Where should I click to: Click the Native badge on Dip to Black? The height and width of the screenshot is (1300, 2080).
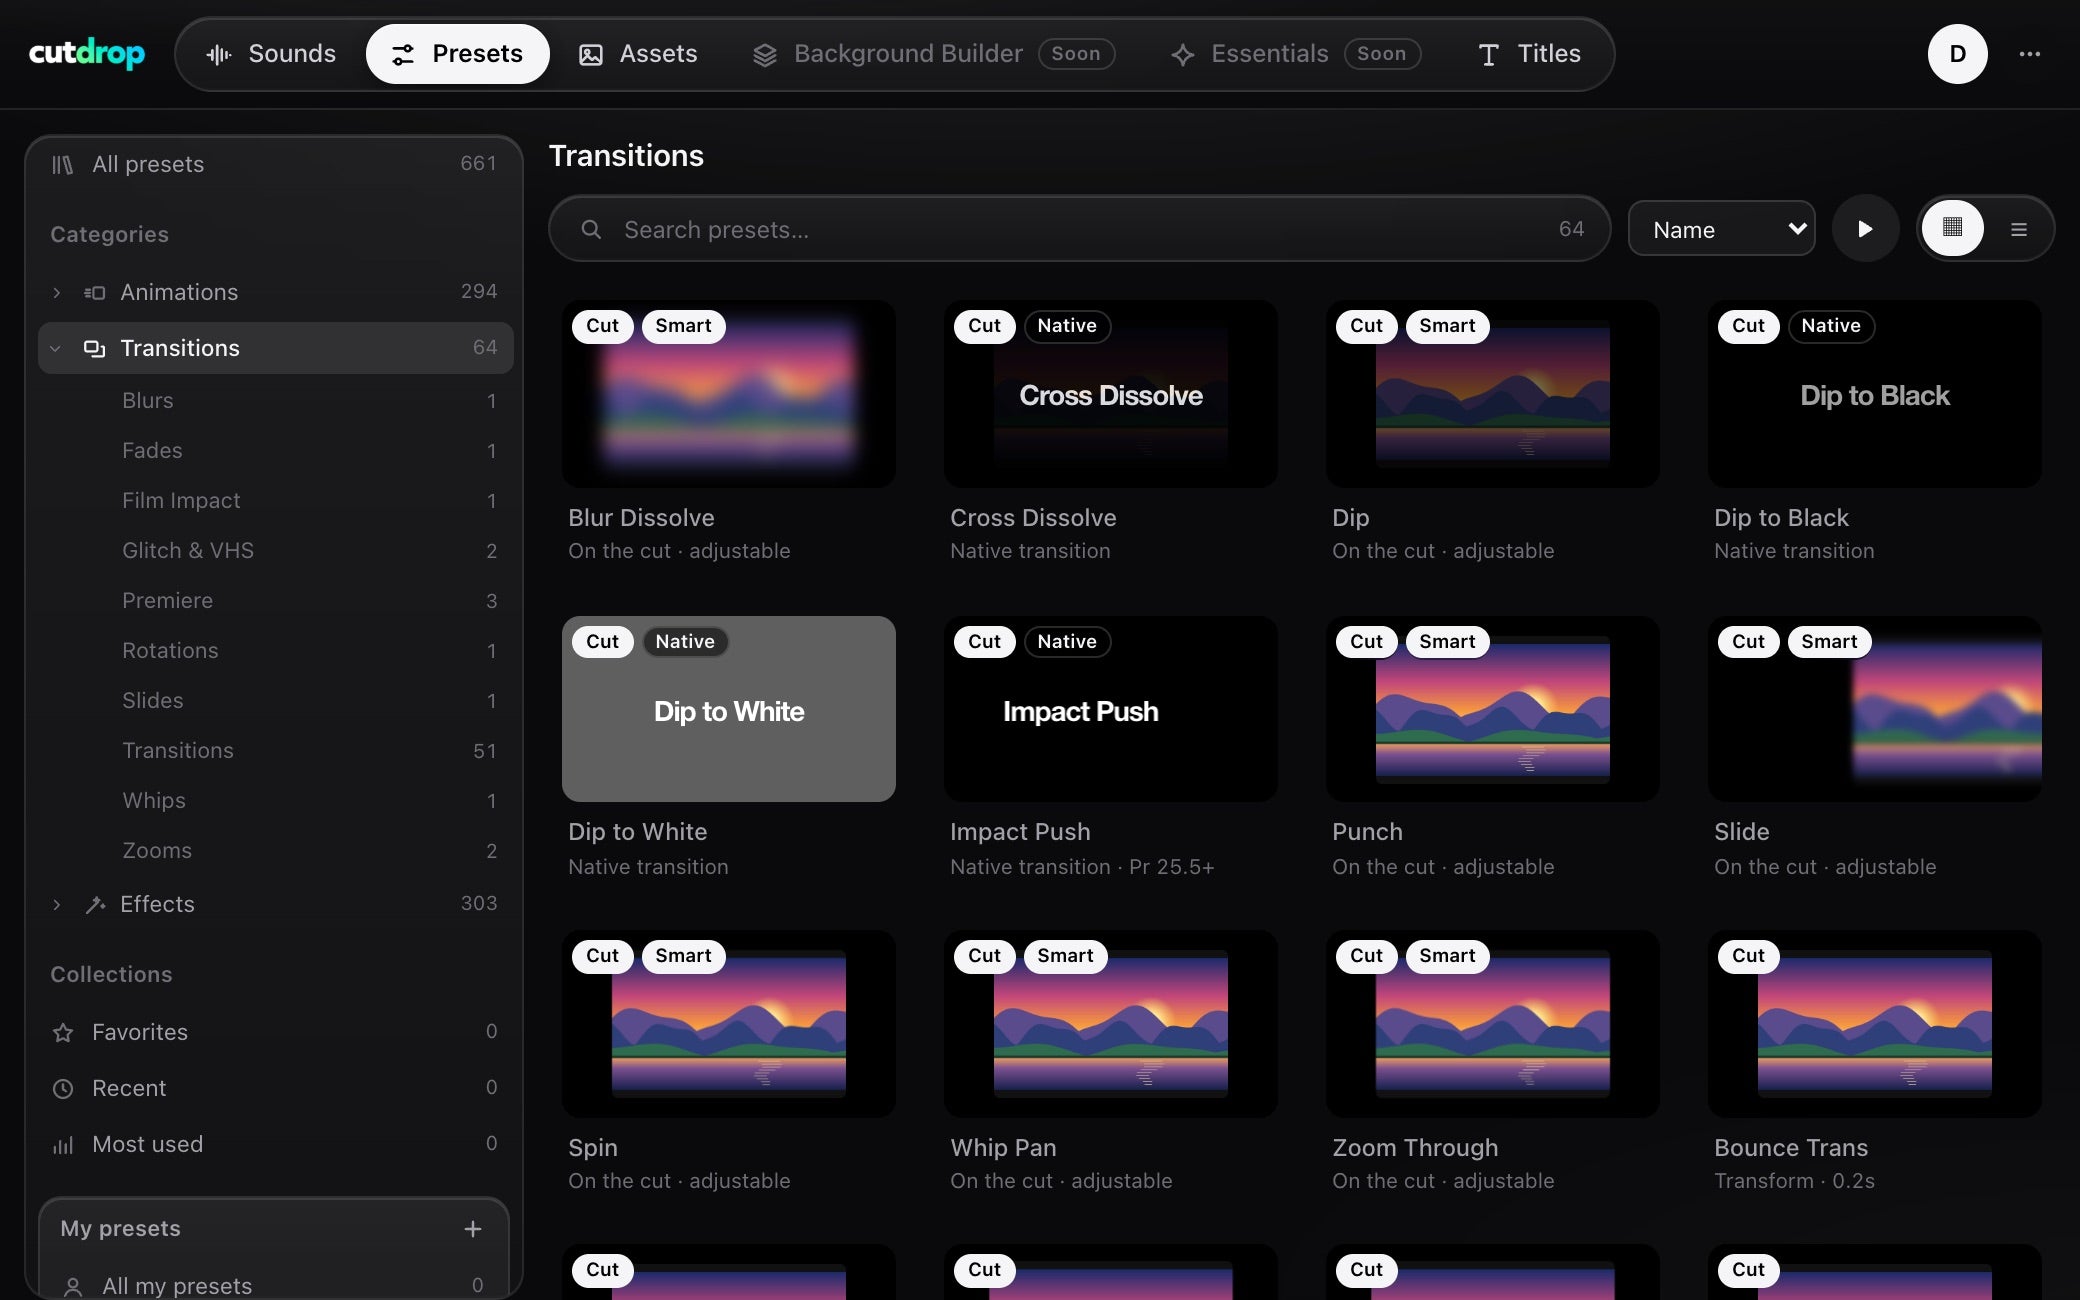(x=1831, y=326)
